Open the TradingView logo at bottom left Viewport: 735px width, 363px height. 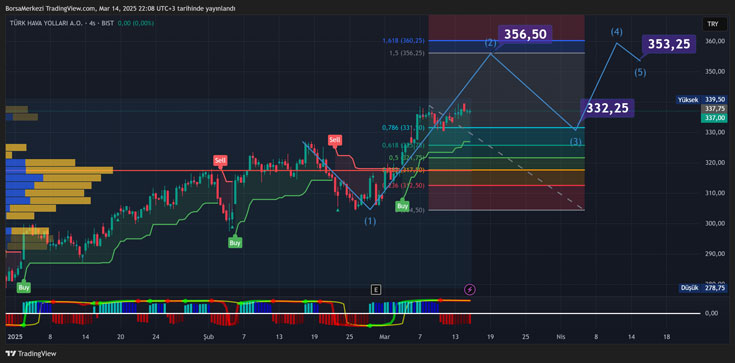pos(30,354)
